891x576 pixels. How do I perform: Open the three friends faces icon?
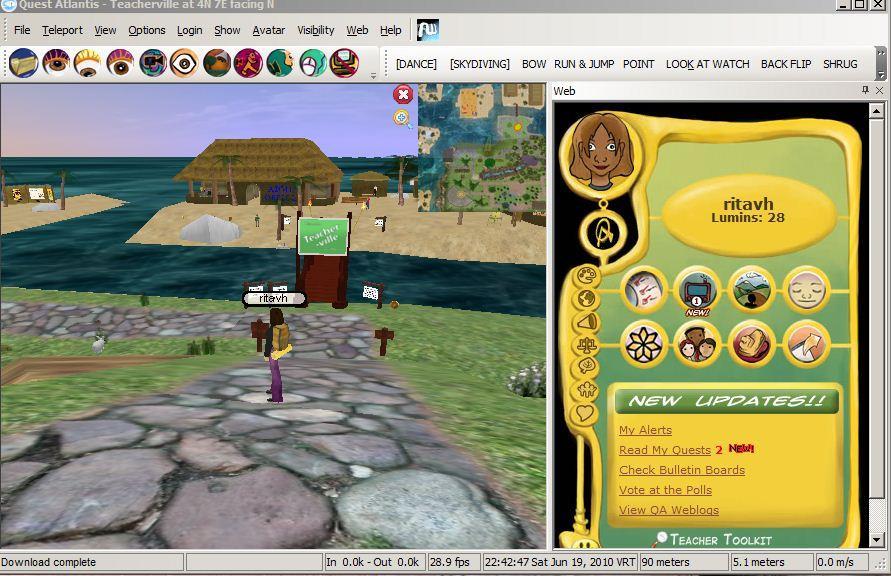697,344
